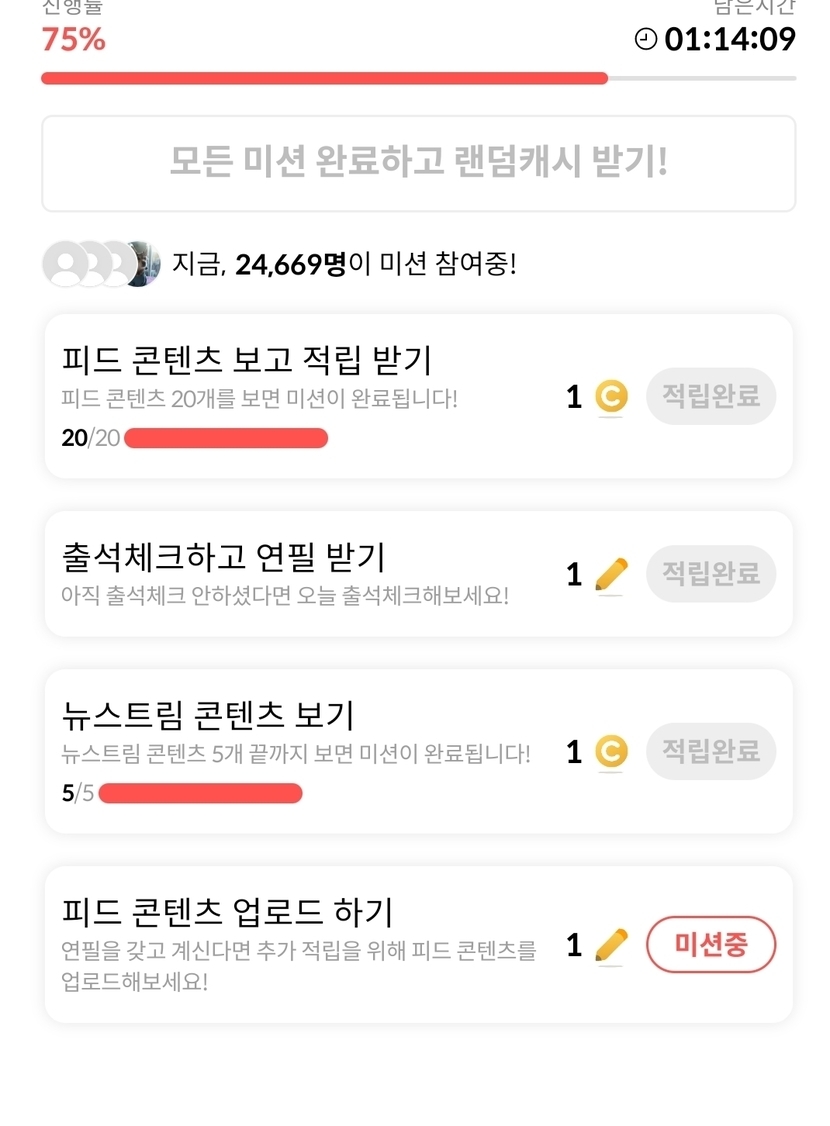Open the 출석체크하고 연필 받기 mission title
This screenshot has width=830, height=1126.
(x=223, y=556)
